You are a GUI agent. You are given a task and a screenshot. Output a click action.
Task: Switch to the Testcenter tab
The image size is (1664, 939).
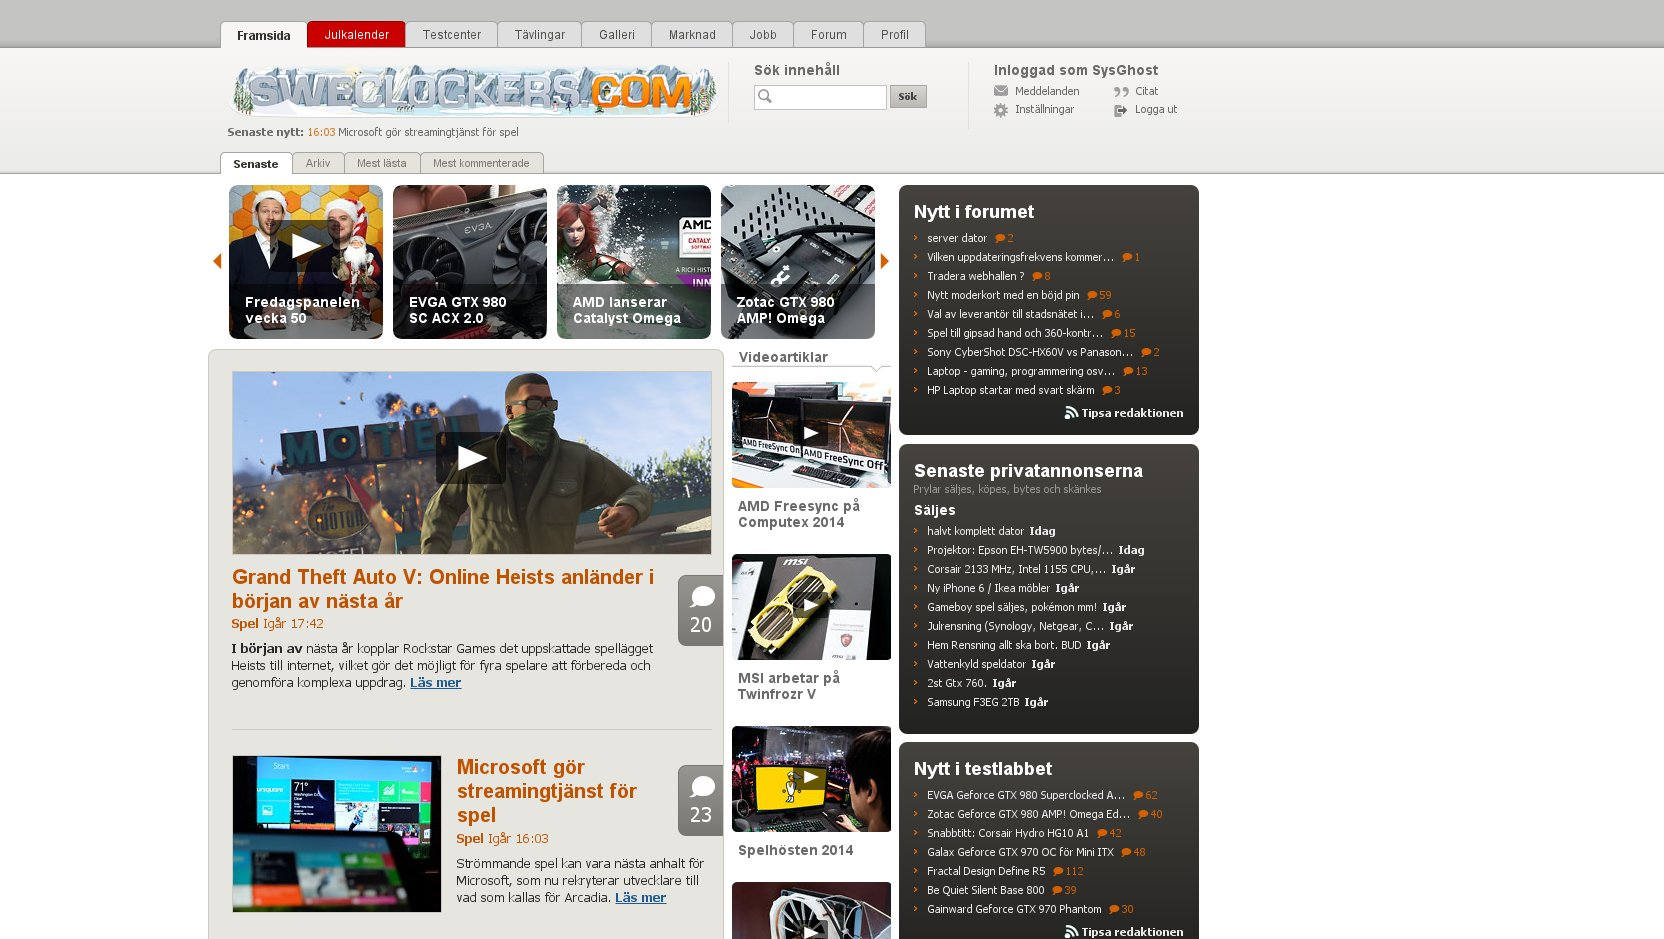click(451, 35)
